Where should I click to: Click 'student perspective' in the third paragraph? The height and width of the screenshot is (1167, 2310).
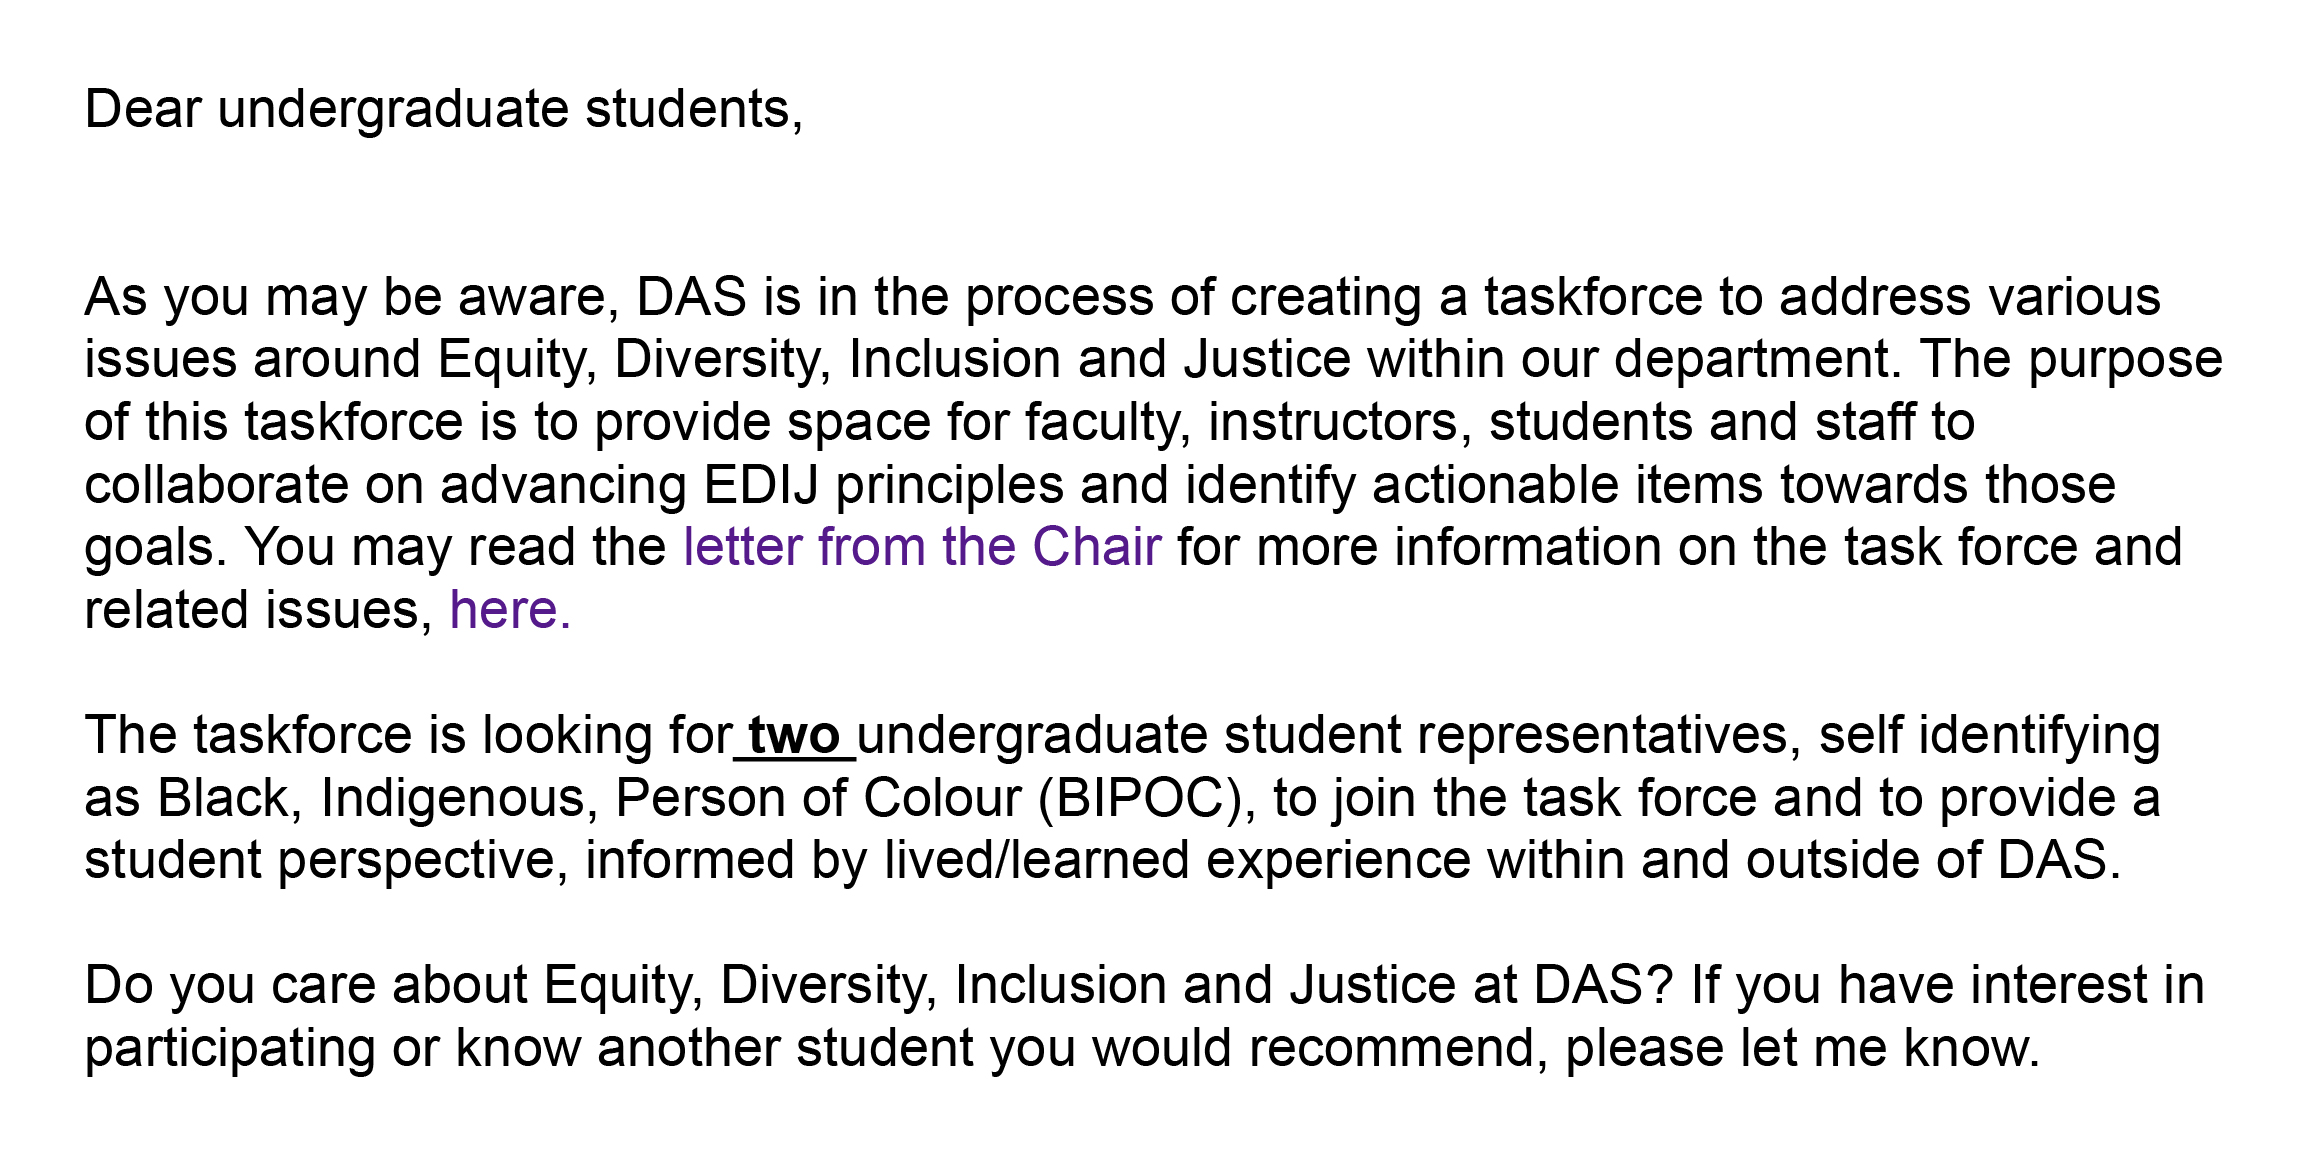[x=326, y=861]
